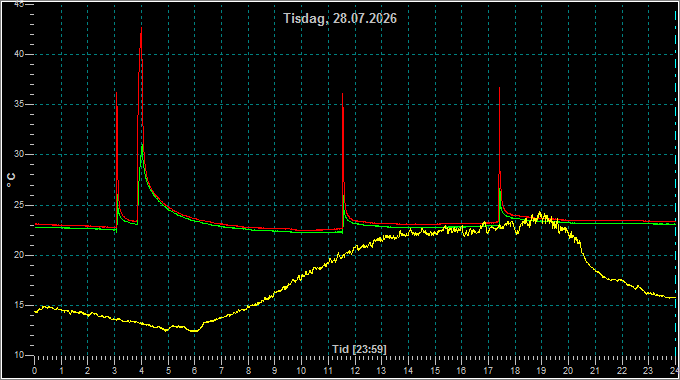
Task: Click the Tid [23:59] time label
Action: tap(359, 349)
